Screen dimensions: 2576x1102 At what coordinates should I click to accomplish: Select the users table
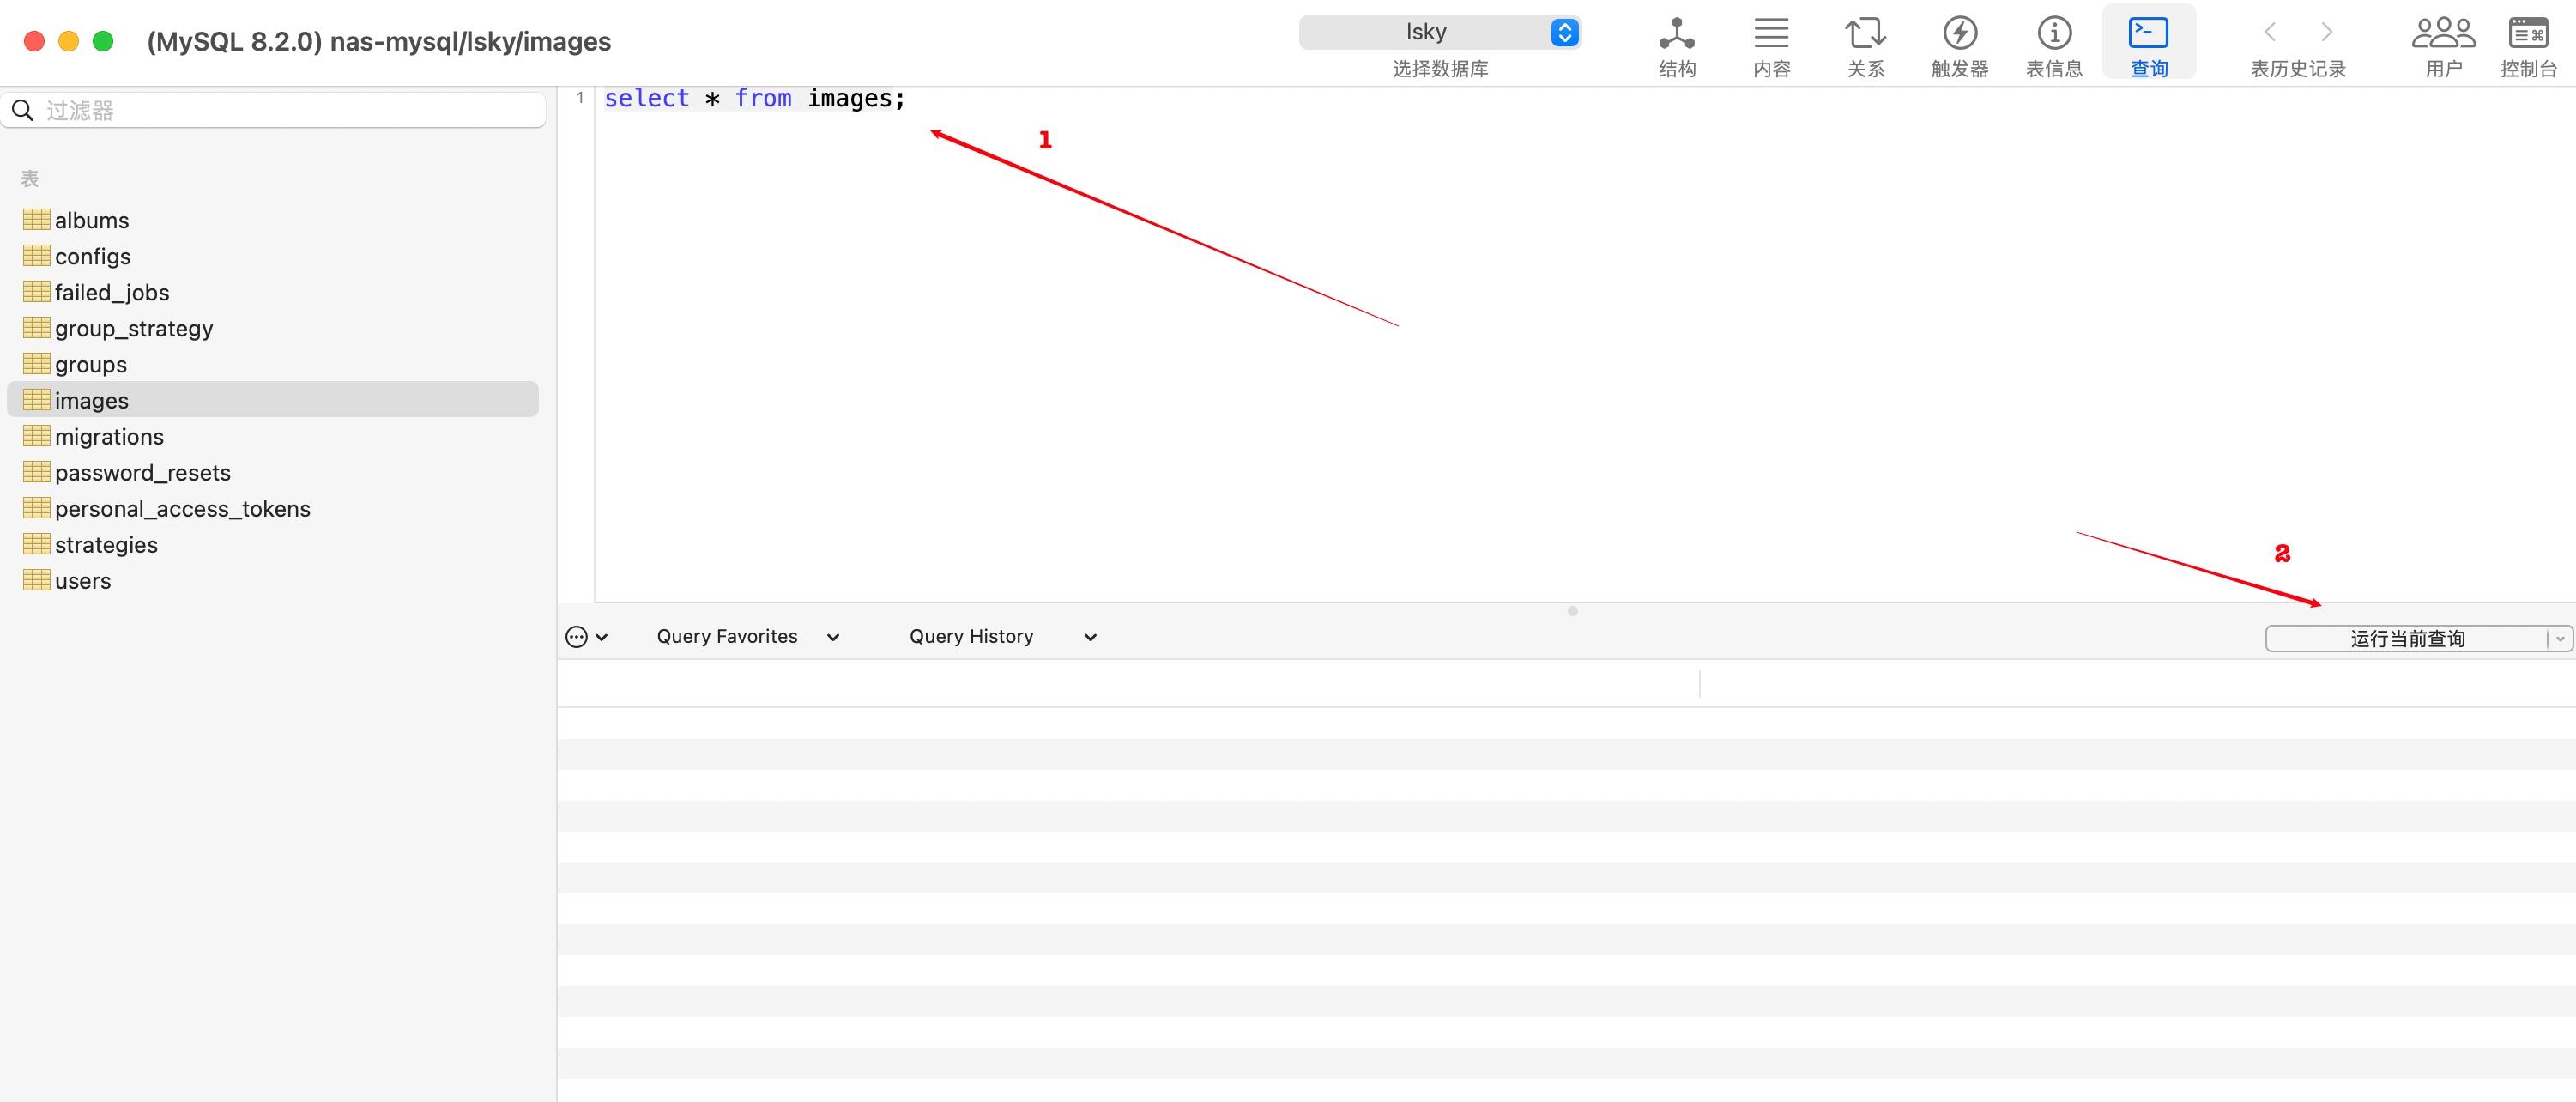pos(83,581)
